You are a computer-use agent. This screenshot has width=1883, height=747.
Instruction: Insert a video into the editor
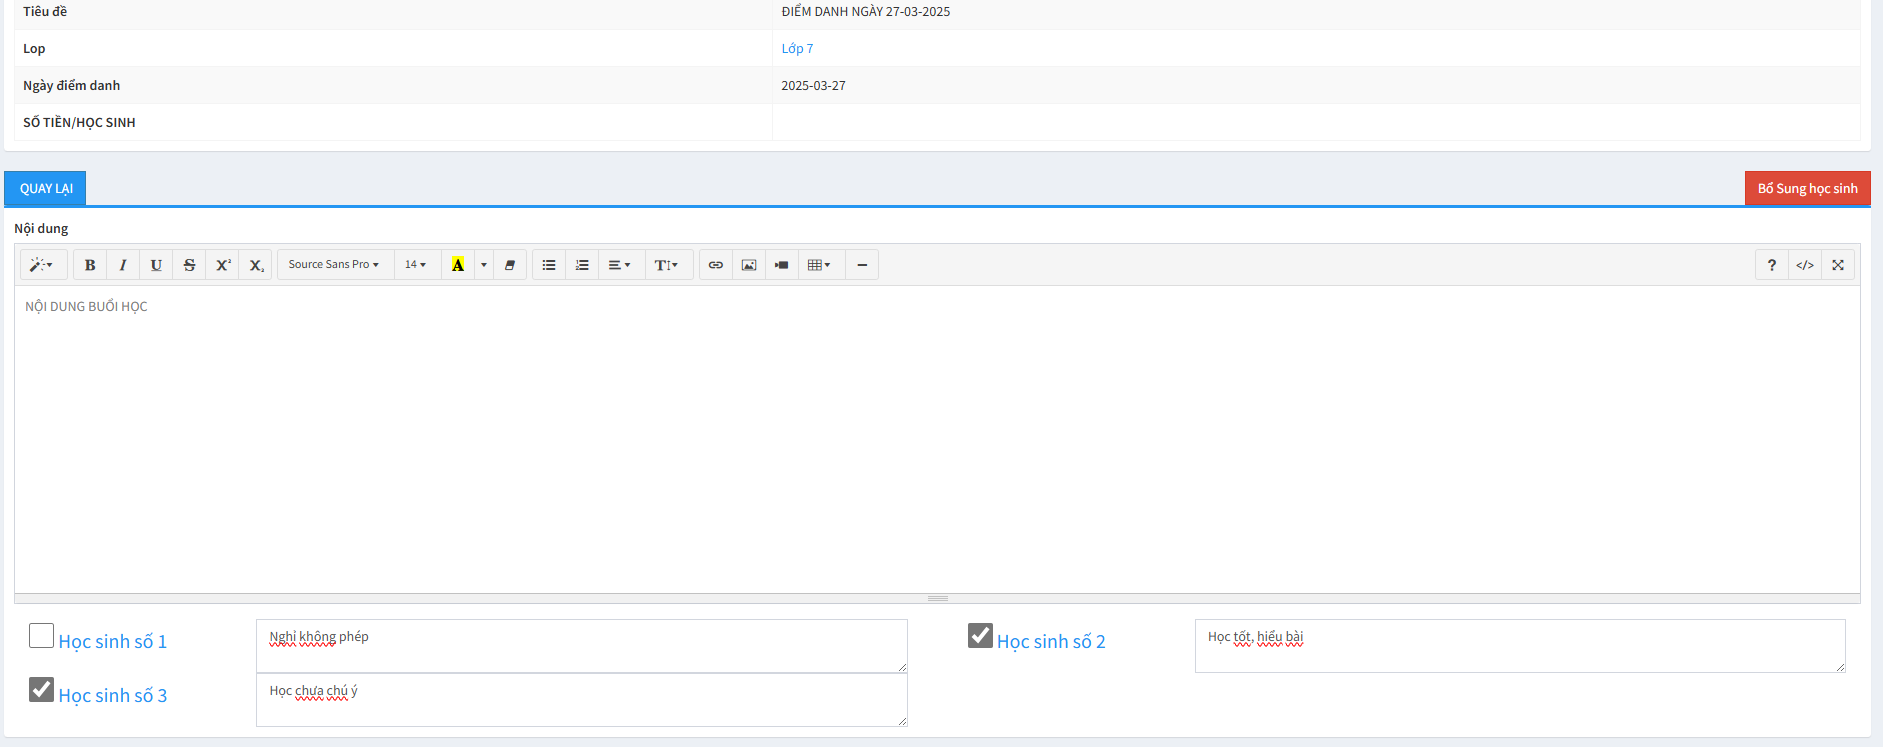coord(781,265)
